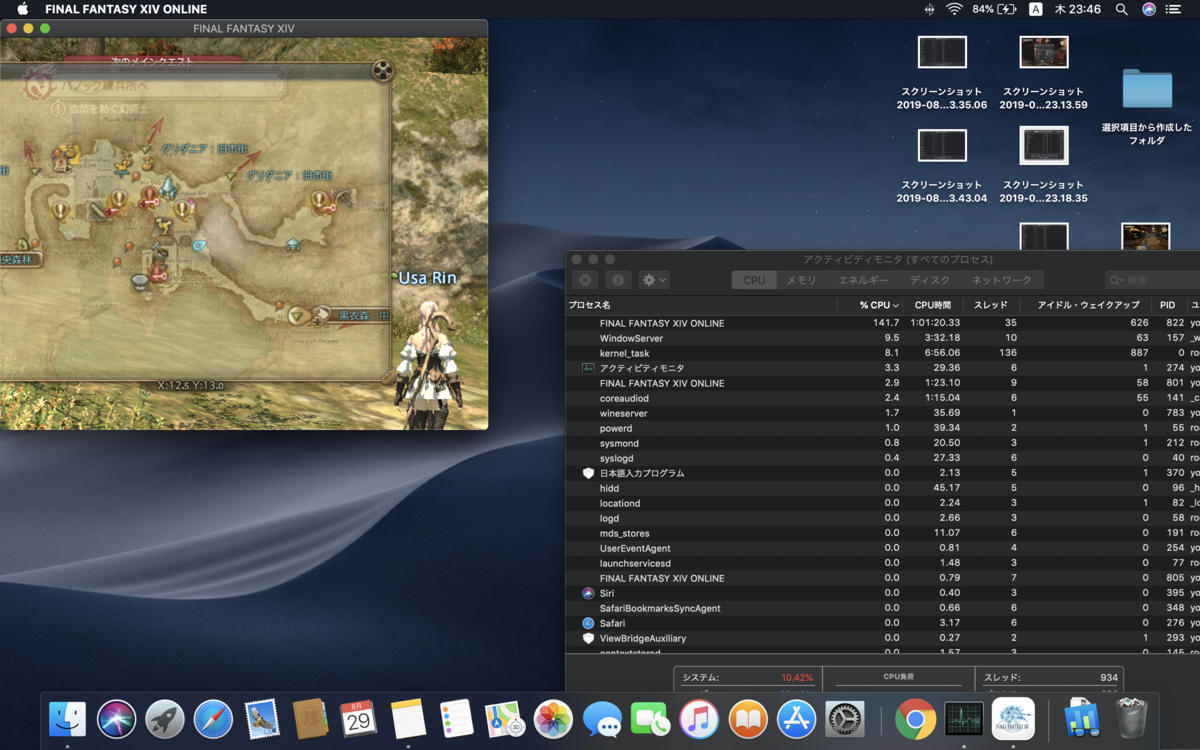Open Finder from the Dock

click(x=68, y=719)
